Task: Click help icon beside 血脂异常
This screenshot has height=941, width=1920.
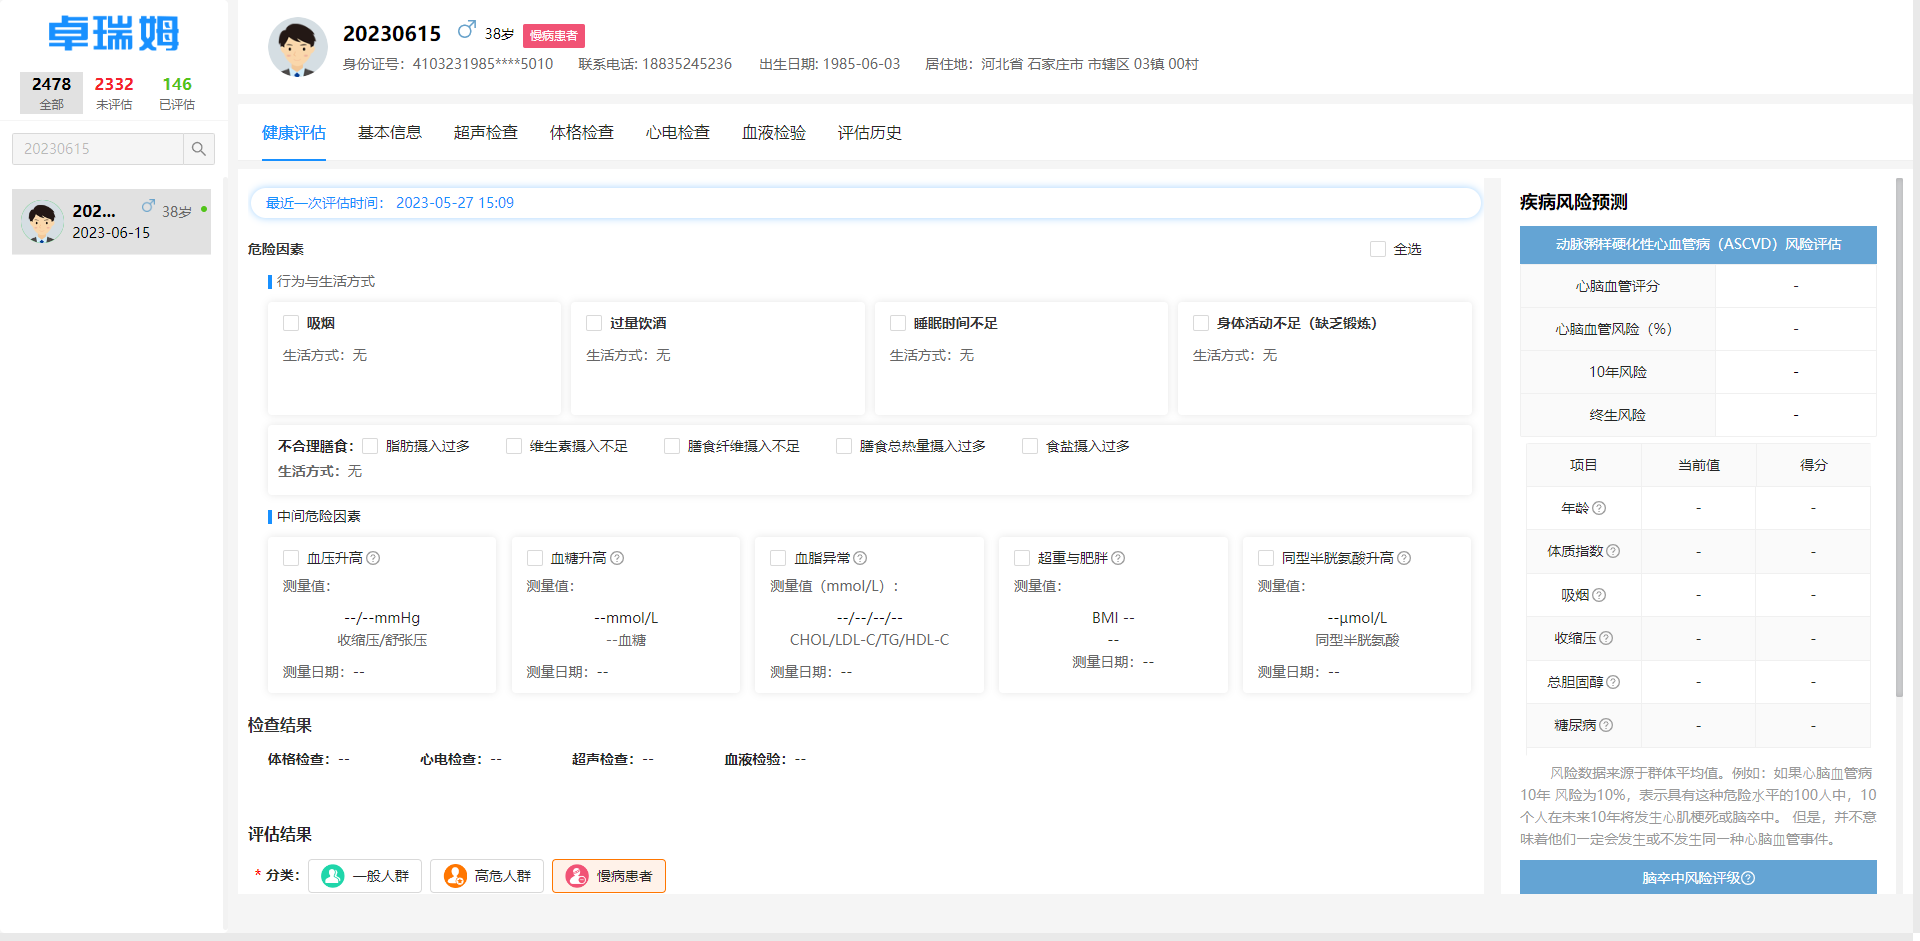Action: pos(860,558)
